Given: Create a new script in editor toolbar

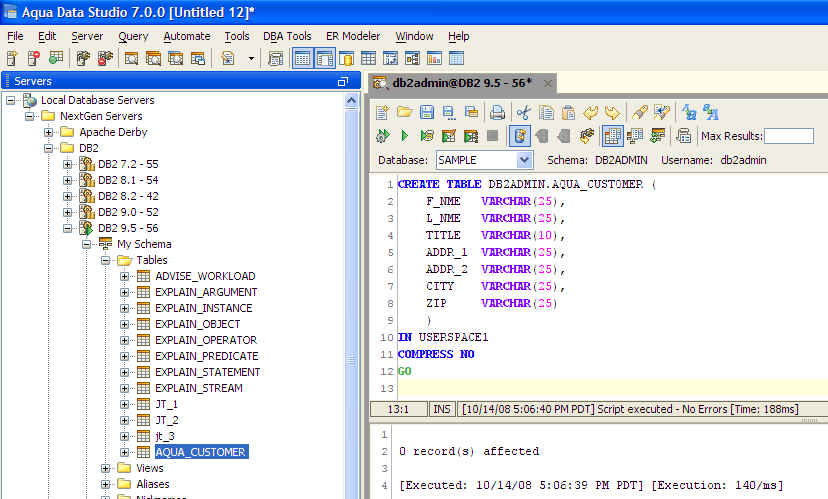Looking at the screenshot, I should point(382,112).
